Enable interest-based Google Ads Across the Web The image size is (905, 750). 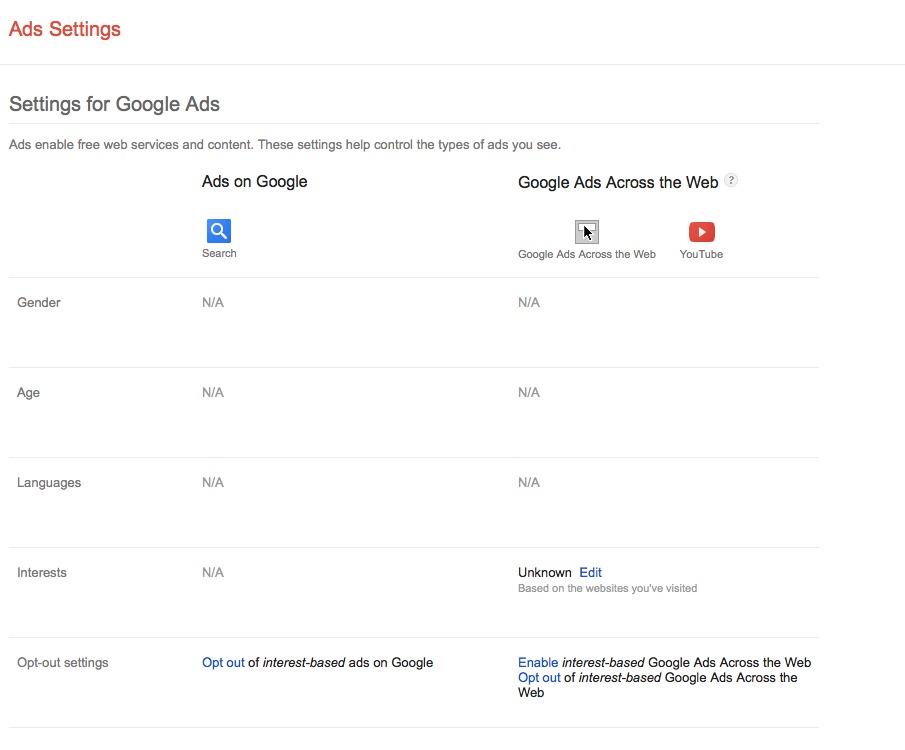coord(538,663)
